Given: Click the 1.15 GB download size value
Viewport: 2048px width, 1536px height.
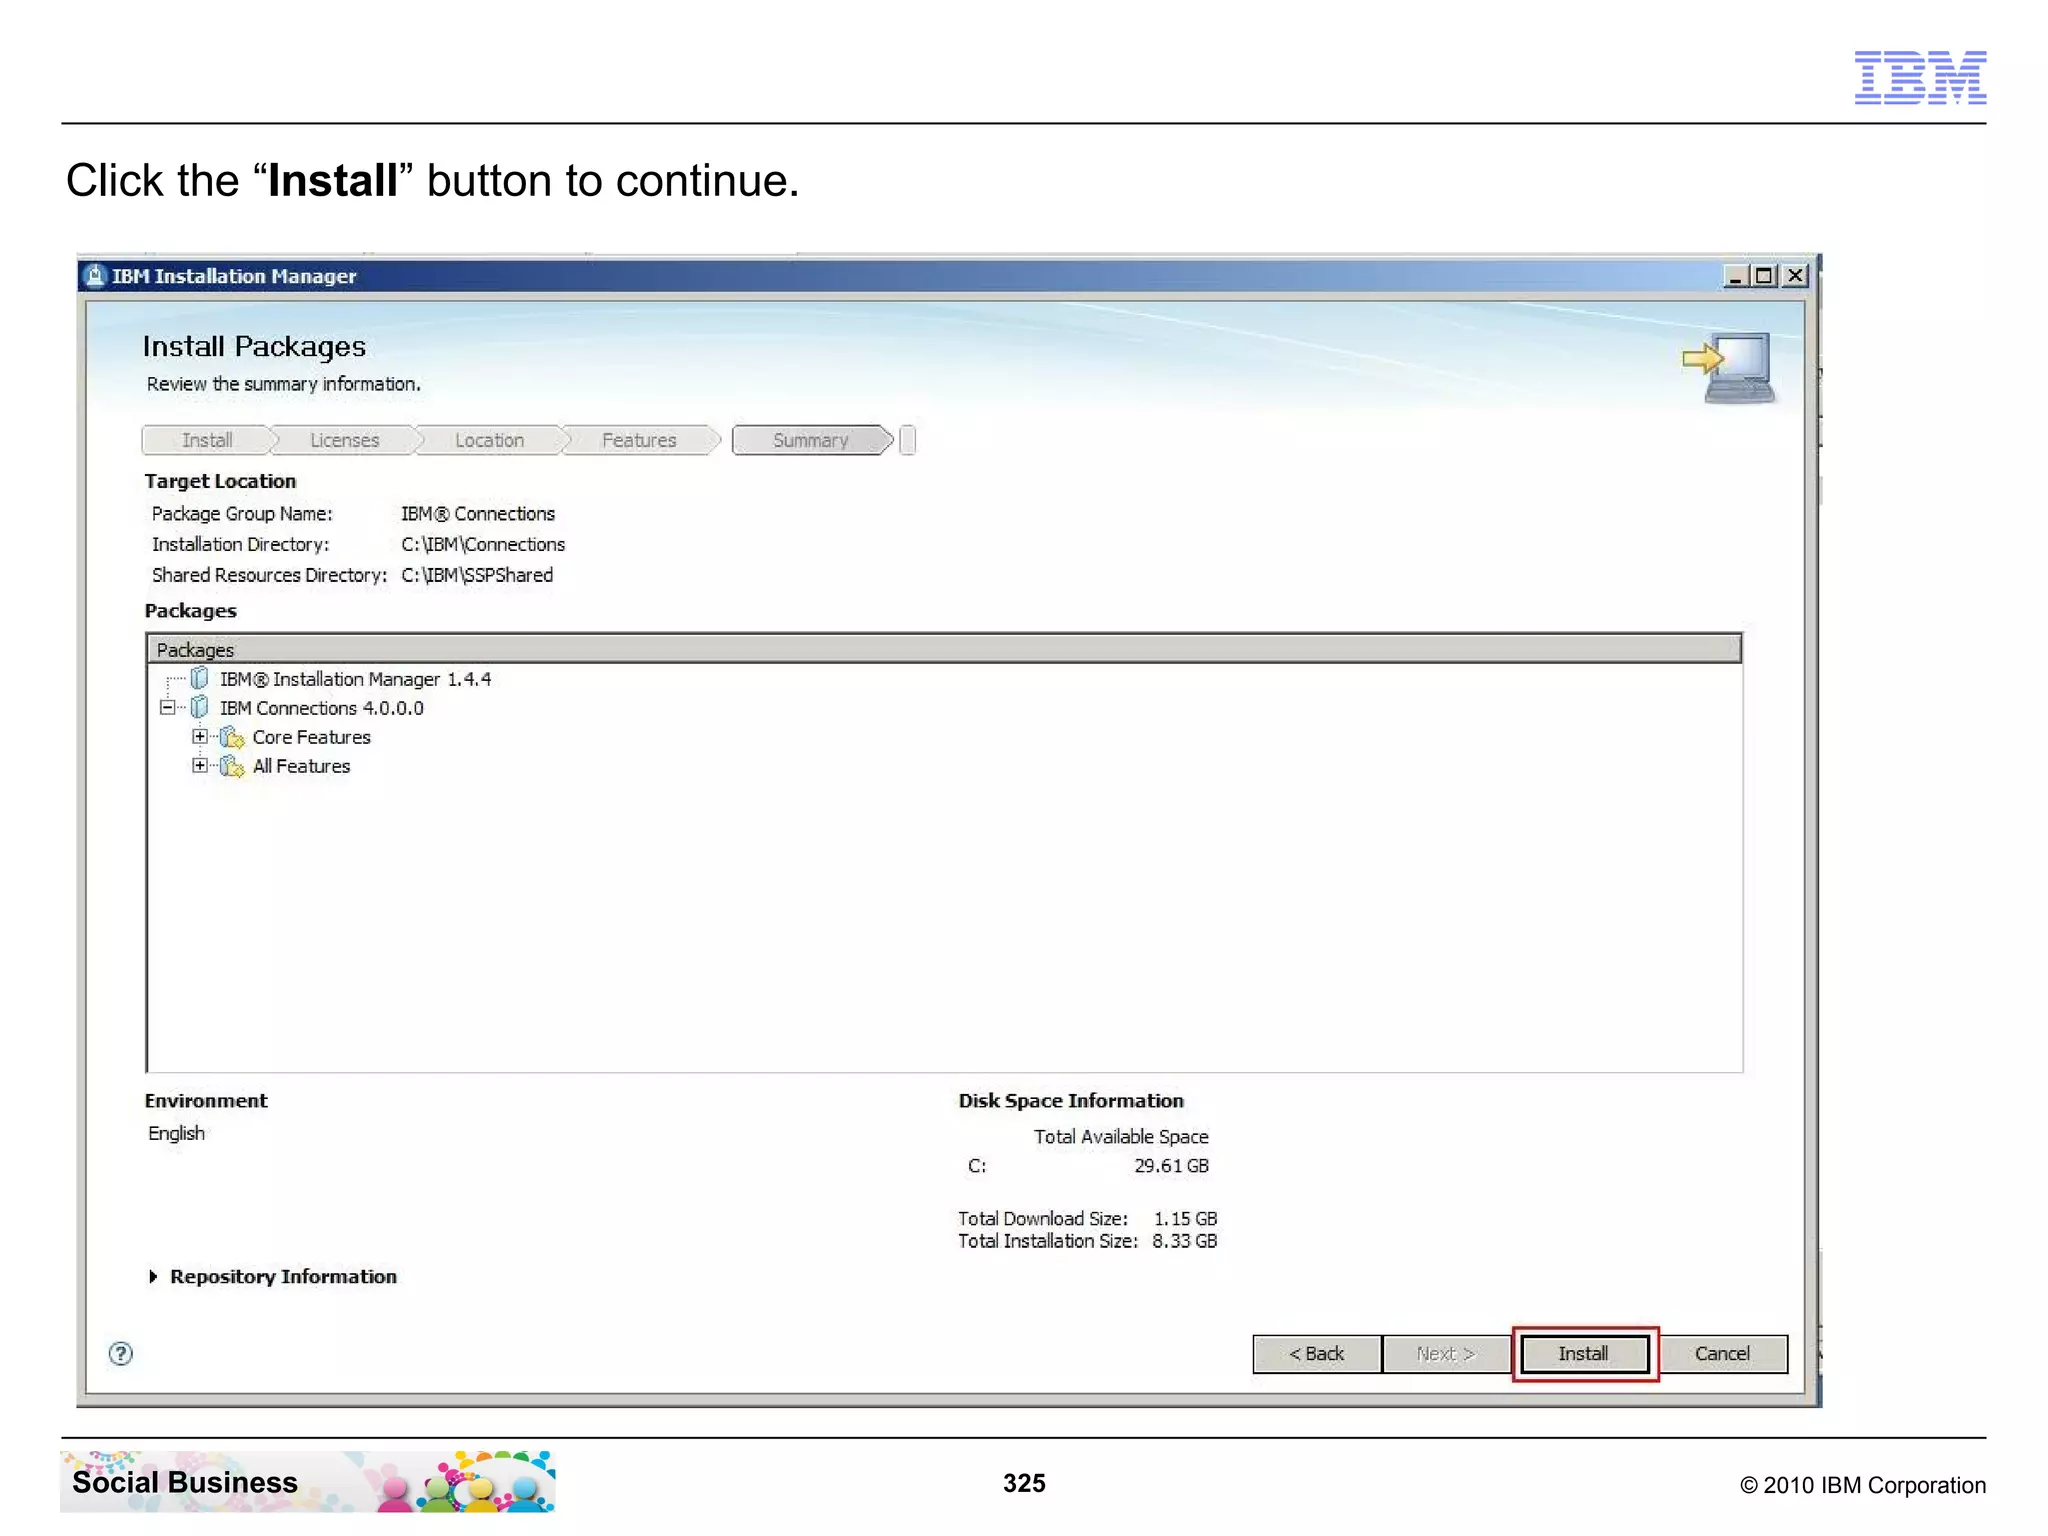Looking at the screenshot, I should click(x=1185, y=1219).
